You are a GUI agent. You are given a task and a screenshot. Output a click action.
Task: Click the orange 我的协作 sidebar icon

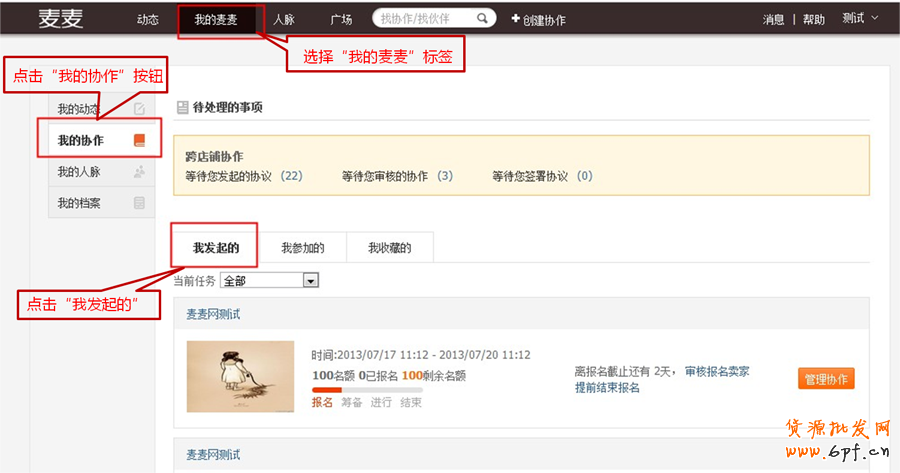139,140
